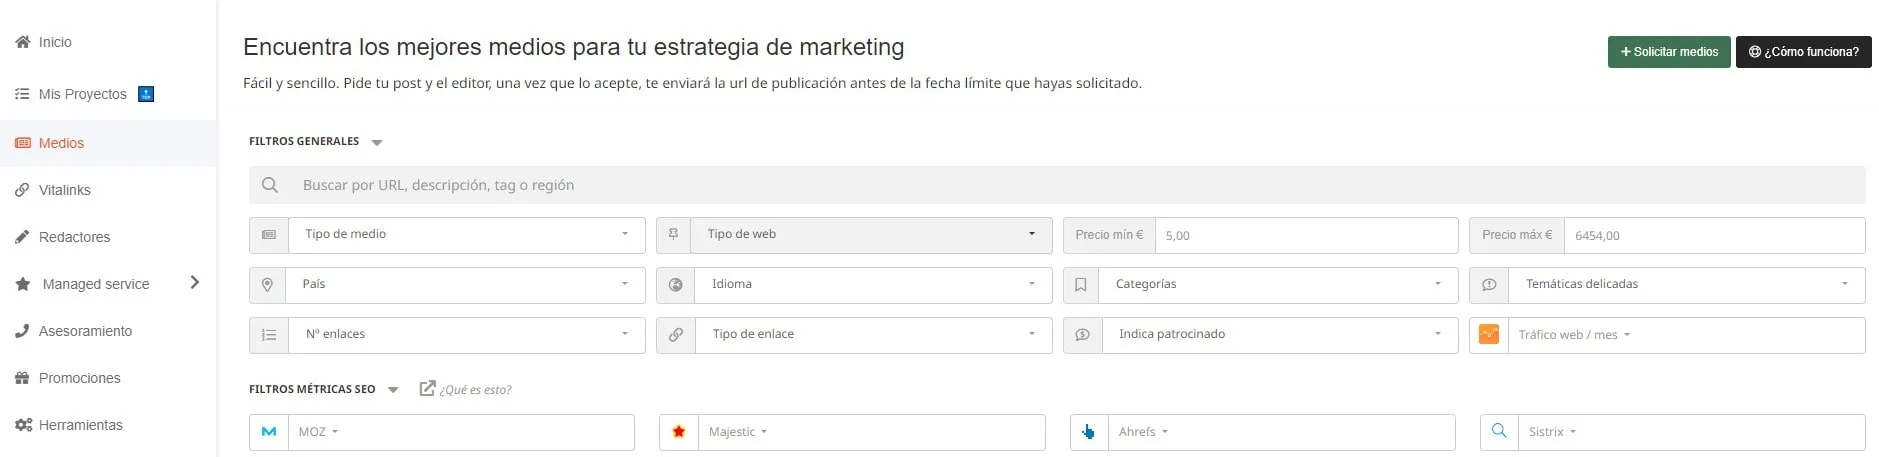Open Mis Proyectos in sidebar
The width and height of the screenshot is (1879, 457).
click(83, 94)
